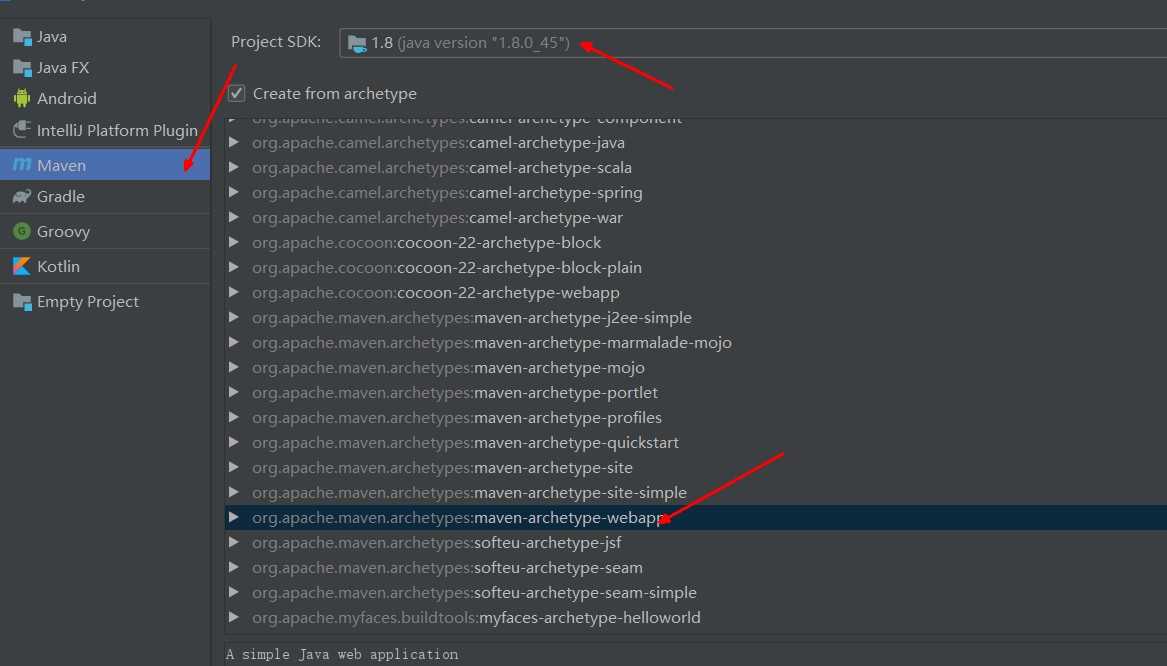Click the IntelliJ Platform Plugin icon

pos(22,129)
